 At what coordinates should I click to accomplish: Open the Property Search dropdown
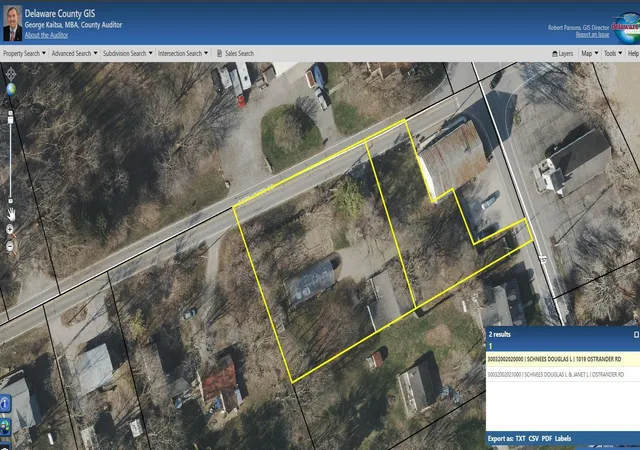tap(24, 53)
